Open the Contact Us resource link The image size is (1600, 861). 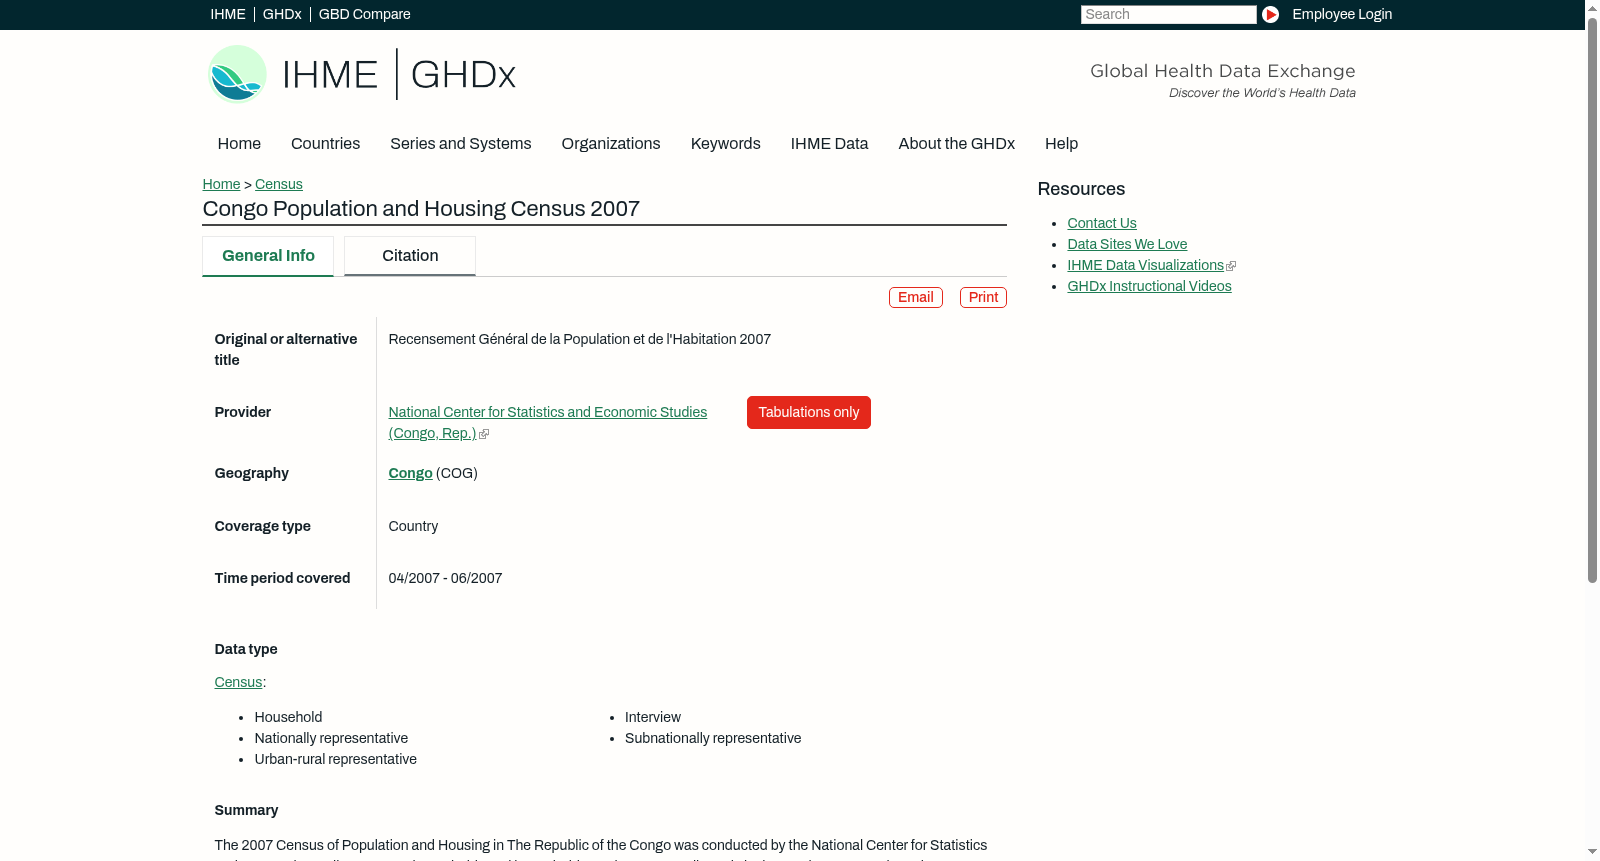pyautogui.click(x=1102, y=223)
